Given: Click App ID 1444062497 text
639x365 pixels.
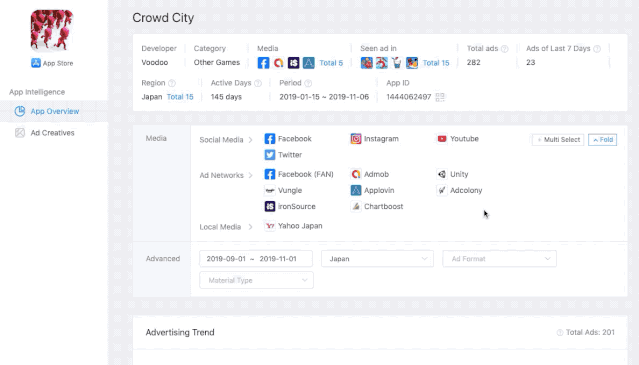Looking at the screenshot, I should [408, 97].
